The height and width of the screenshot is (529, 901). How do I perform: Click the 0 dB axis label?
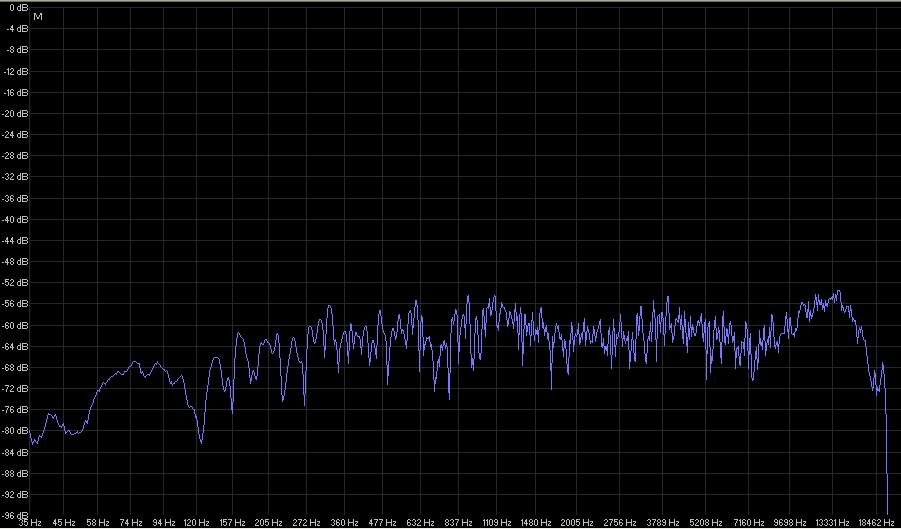click(18, 8)
